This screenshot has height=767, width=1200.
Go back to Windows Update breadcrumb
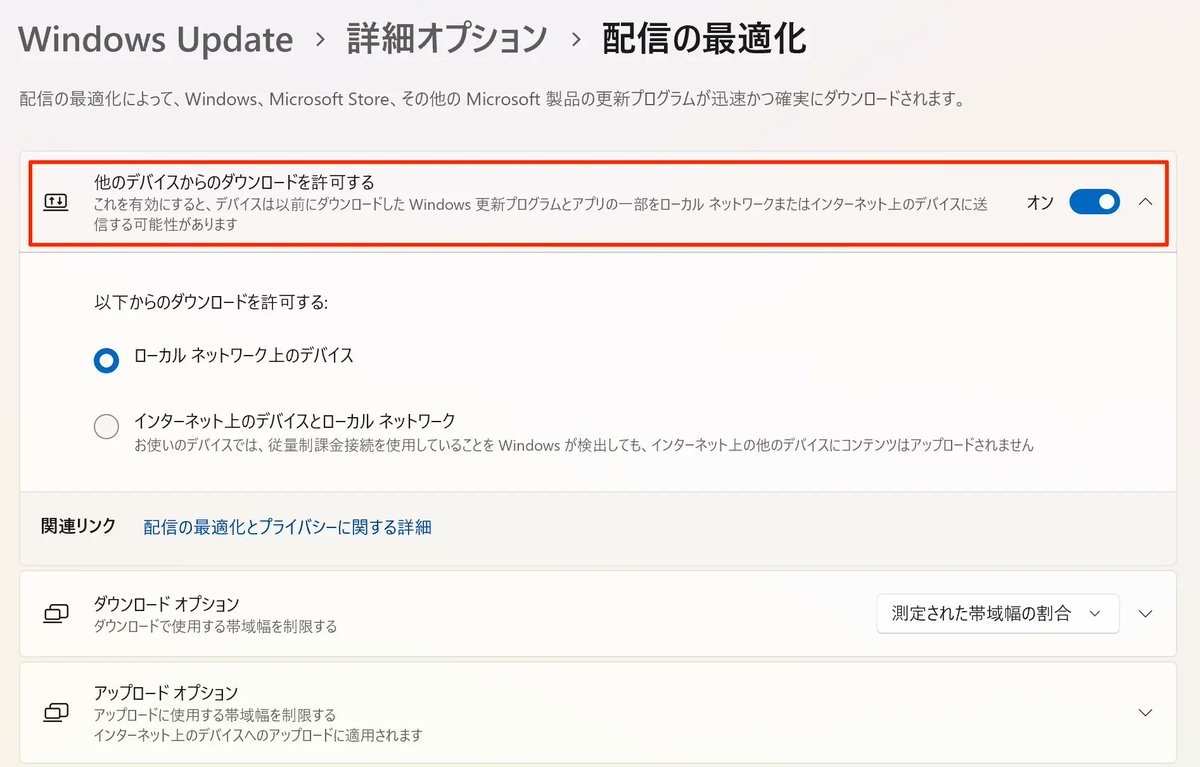[x=156, y=40]
